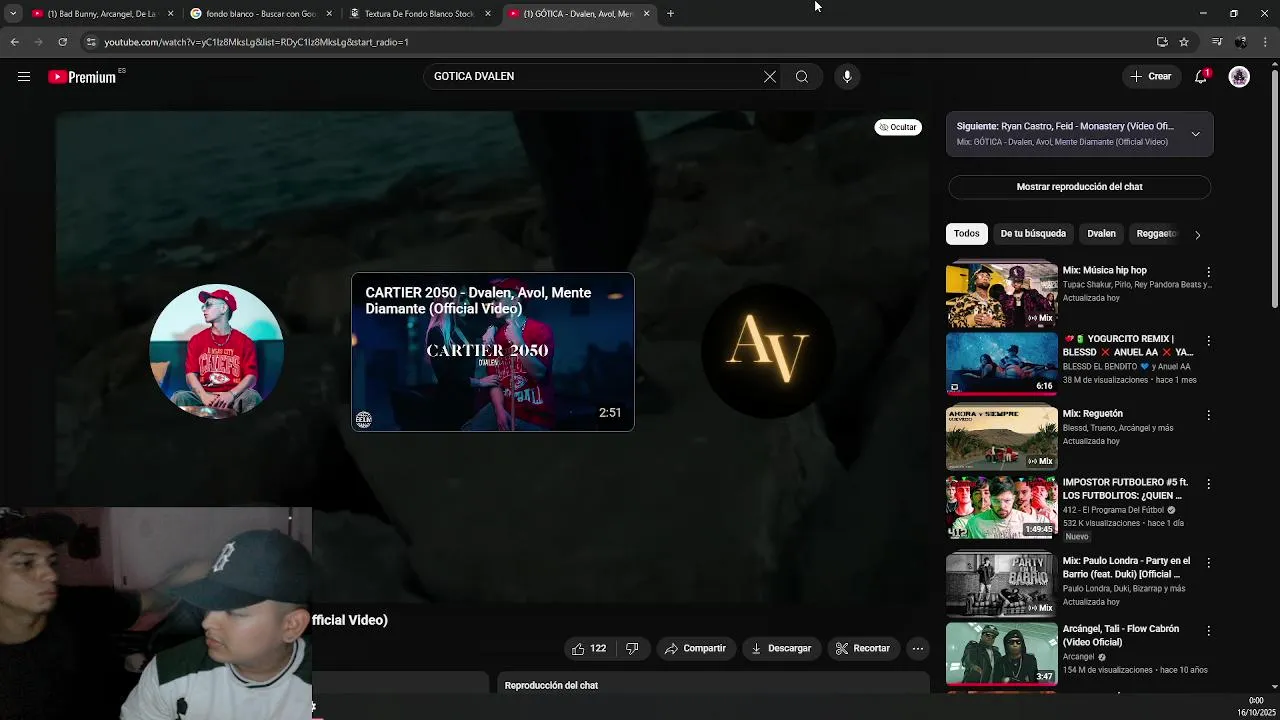The width and height of the screenshot is (1280, 720).
Task: Open options for Paulo Londra mix
Action: (1208, 563)
